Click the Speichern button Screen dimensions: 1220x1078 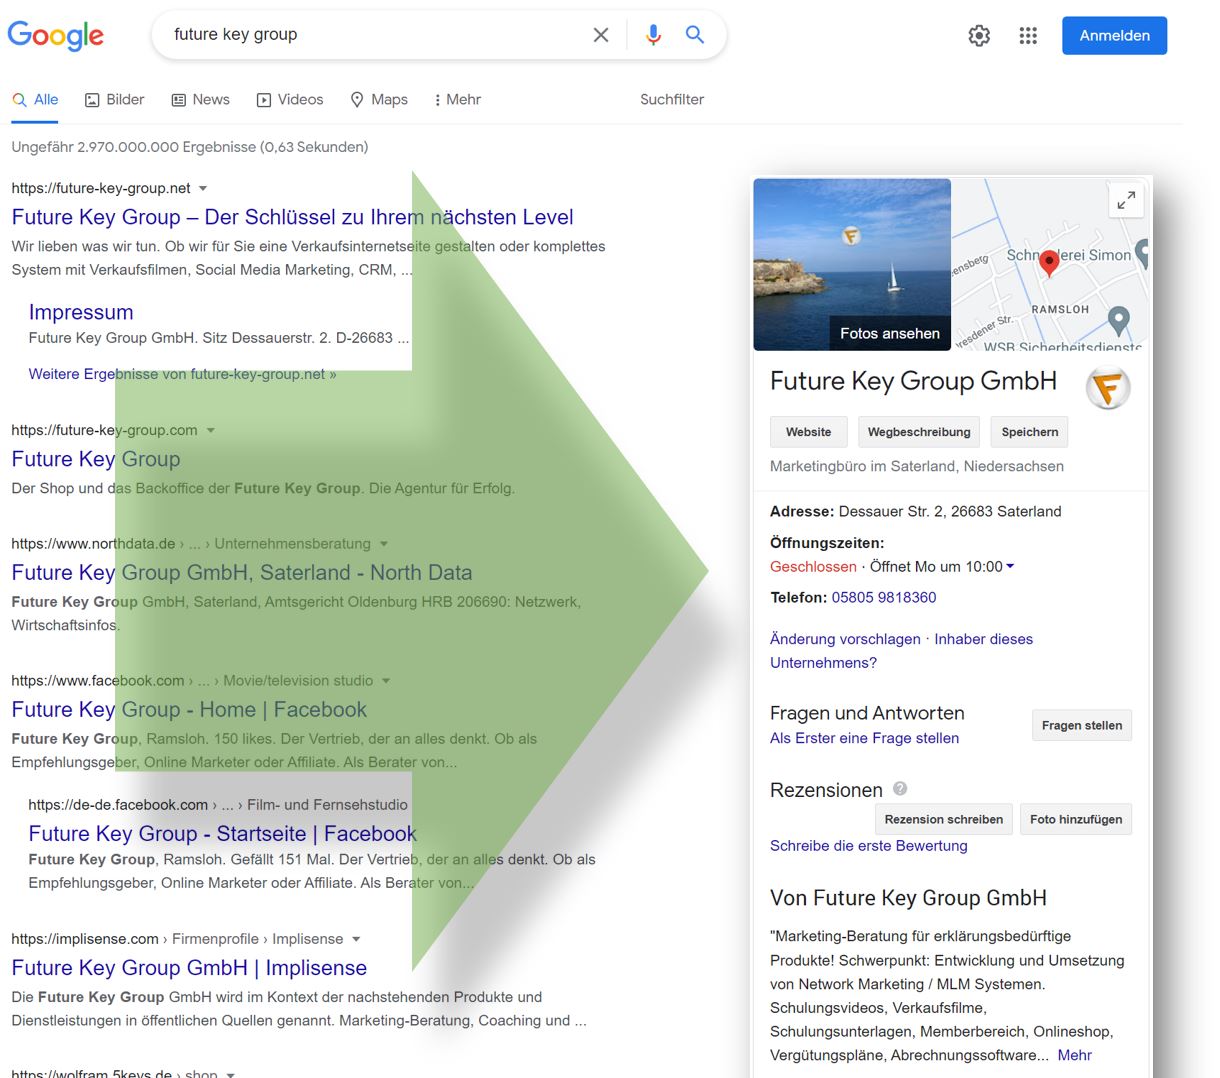tap(1030, 432)
